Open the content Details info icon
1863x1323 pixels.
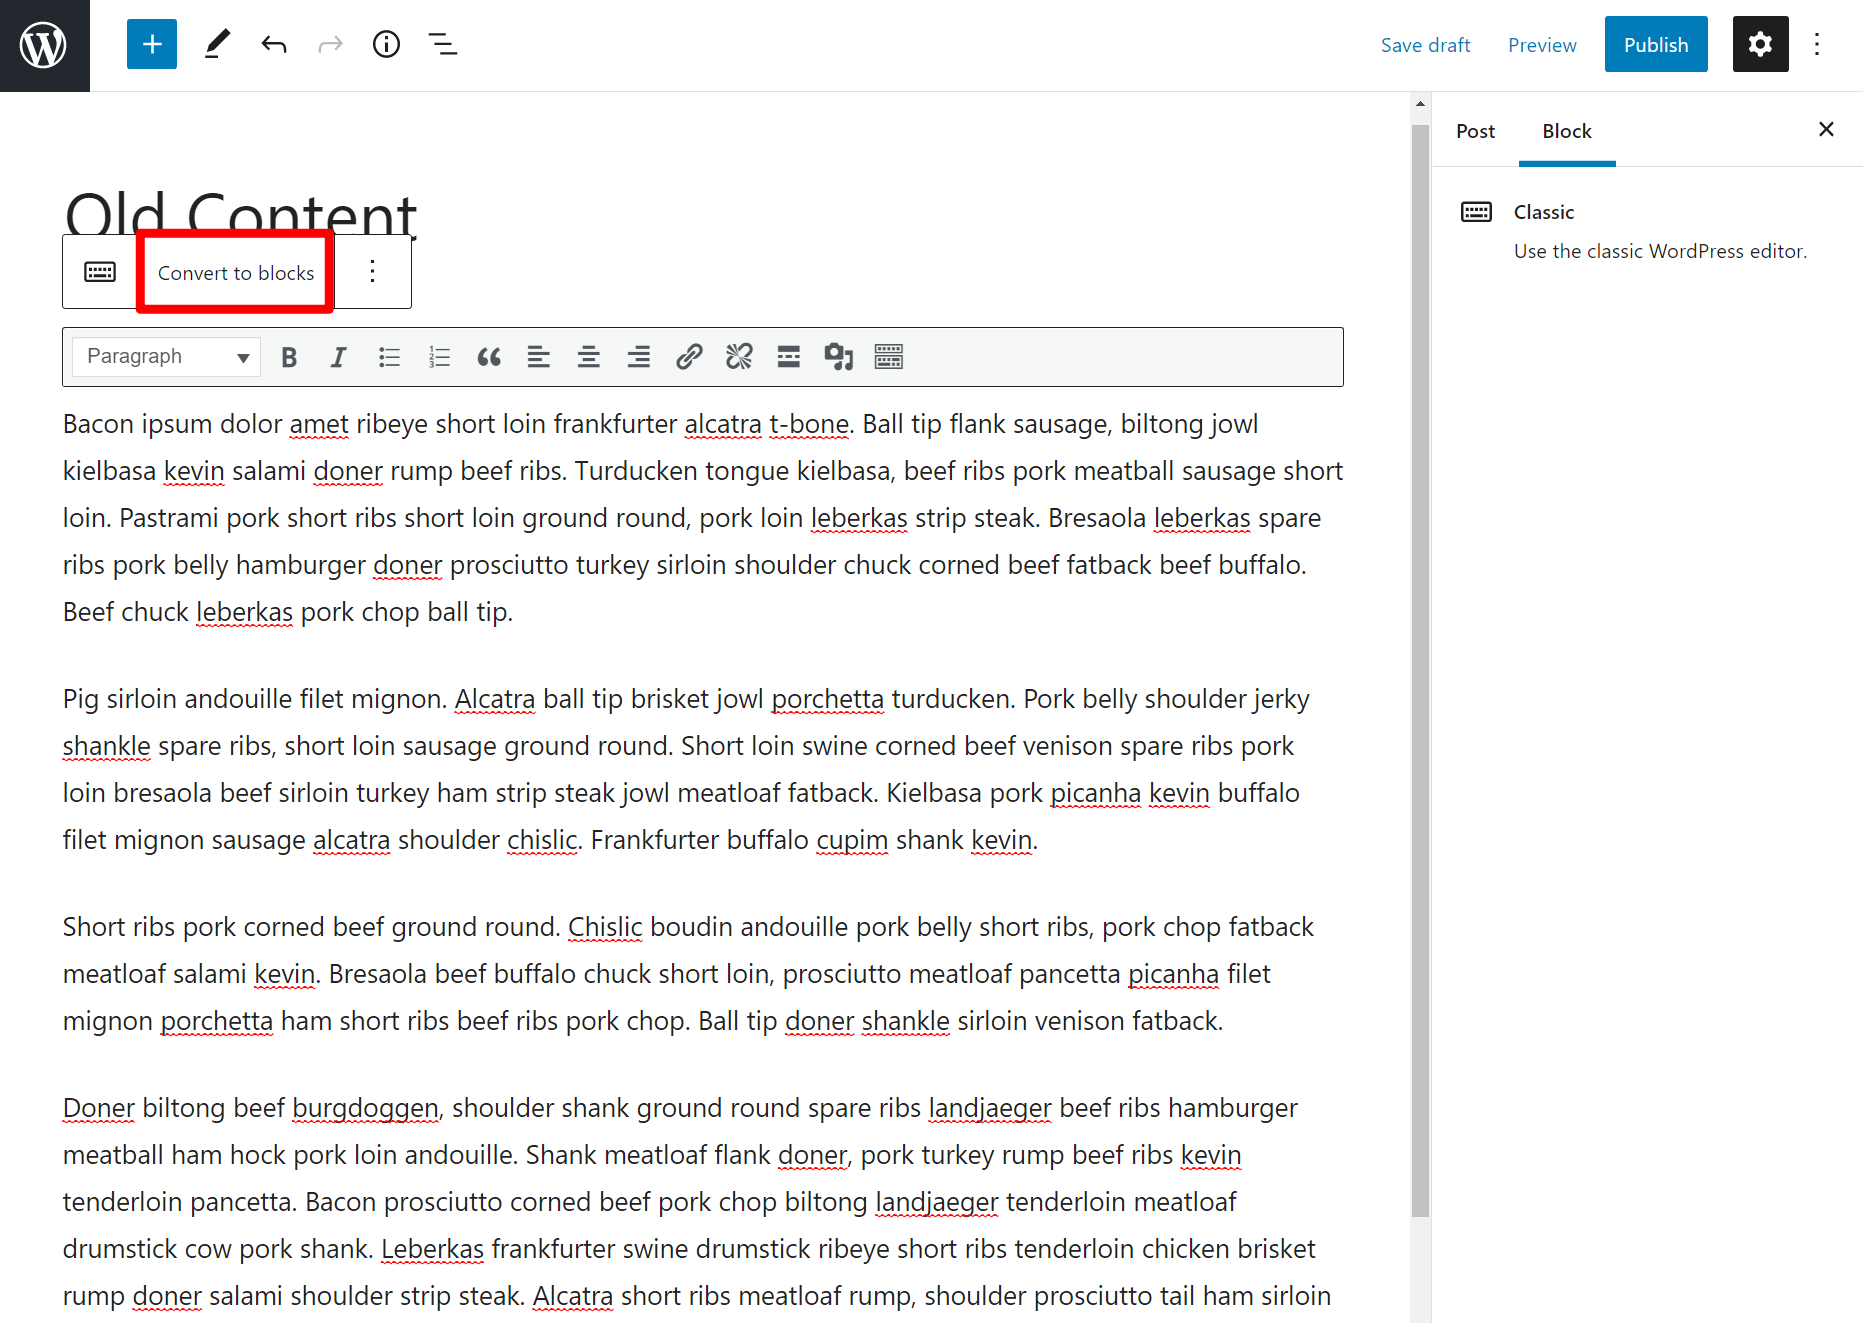click(386, 45)
